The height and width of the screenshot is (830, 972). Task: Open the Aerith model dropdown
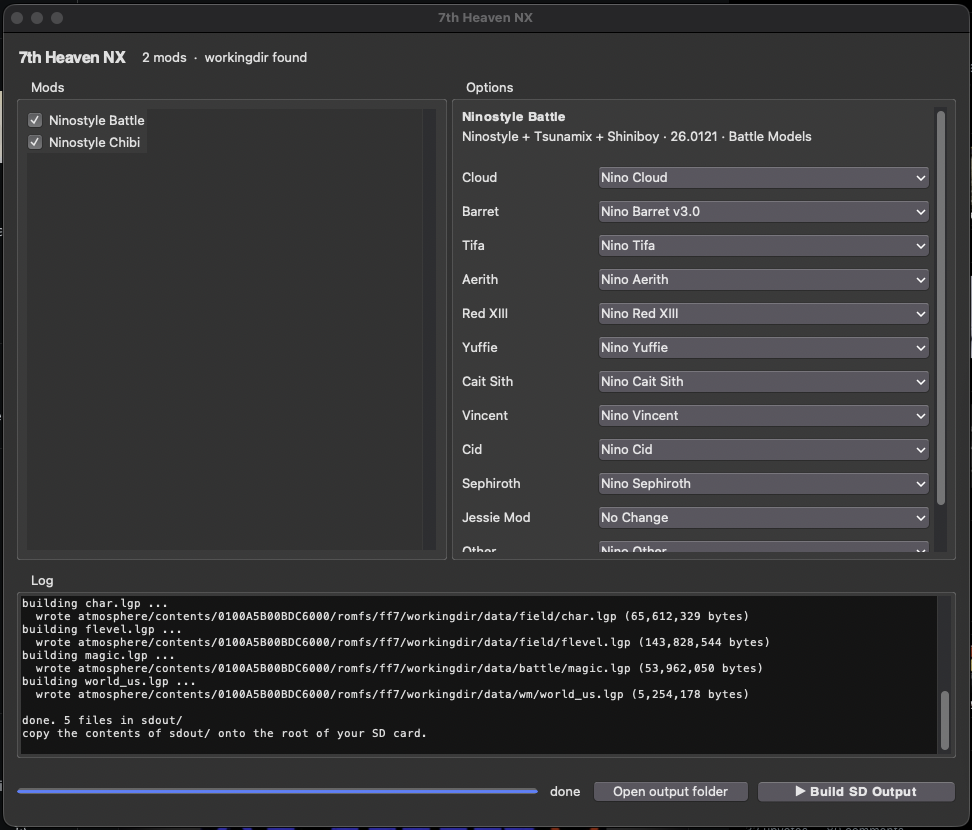(763, 280)
